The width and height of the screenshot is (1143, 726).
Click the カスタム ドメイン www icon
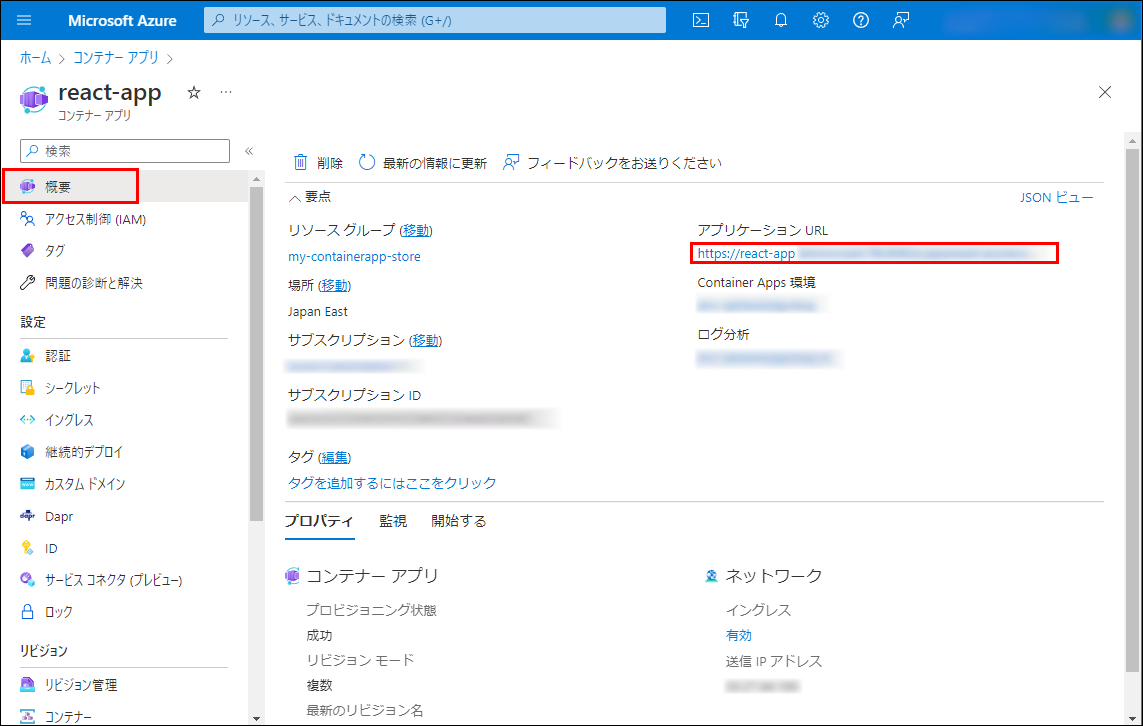point(28,484)
